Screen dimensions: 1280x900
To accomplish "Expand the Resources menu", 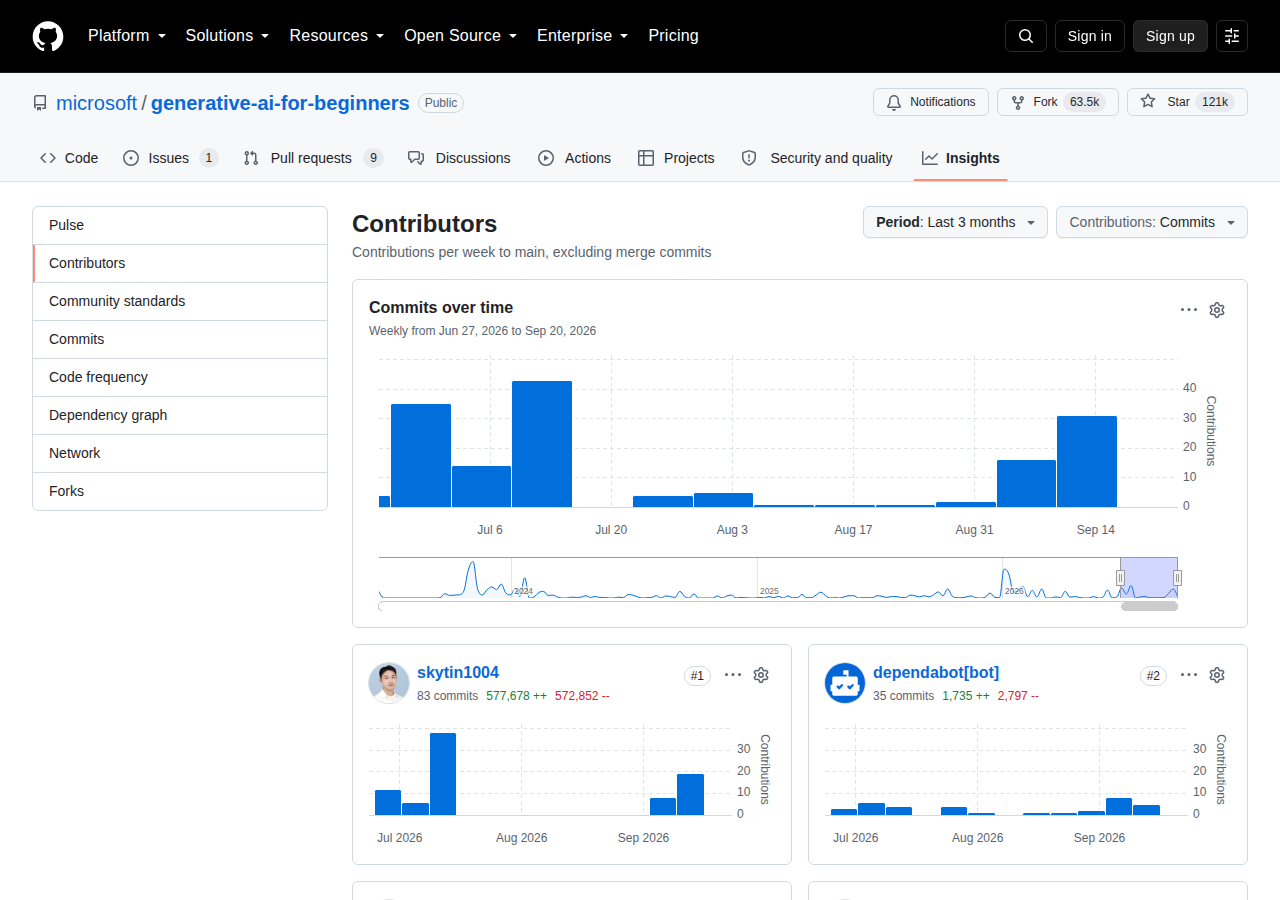I will (x=337, y=36).
